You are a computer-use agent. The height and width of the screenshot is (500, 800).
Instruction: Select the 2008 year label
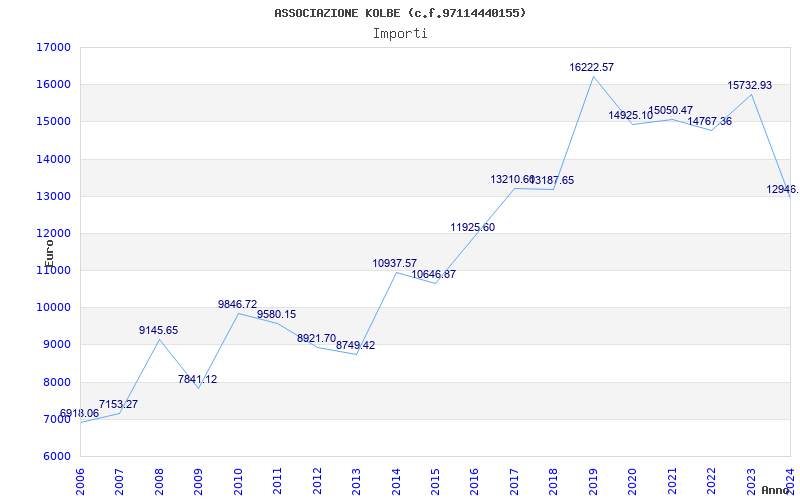click(x=159, y=482)
